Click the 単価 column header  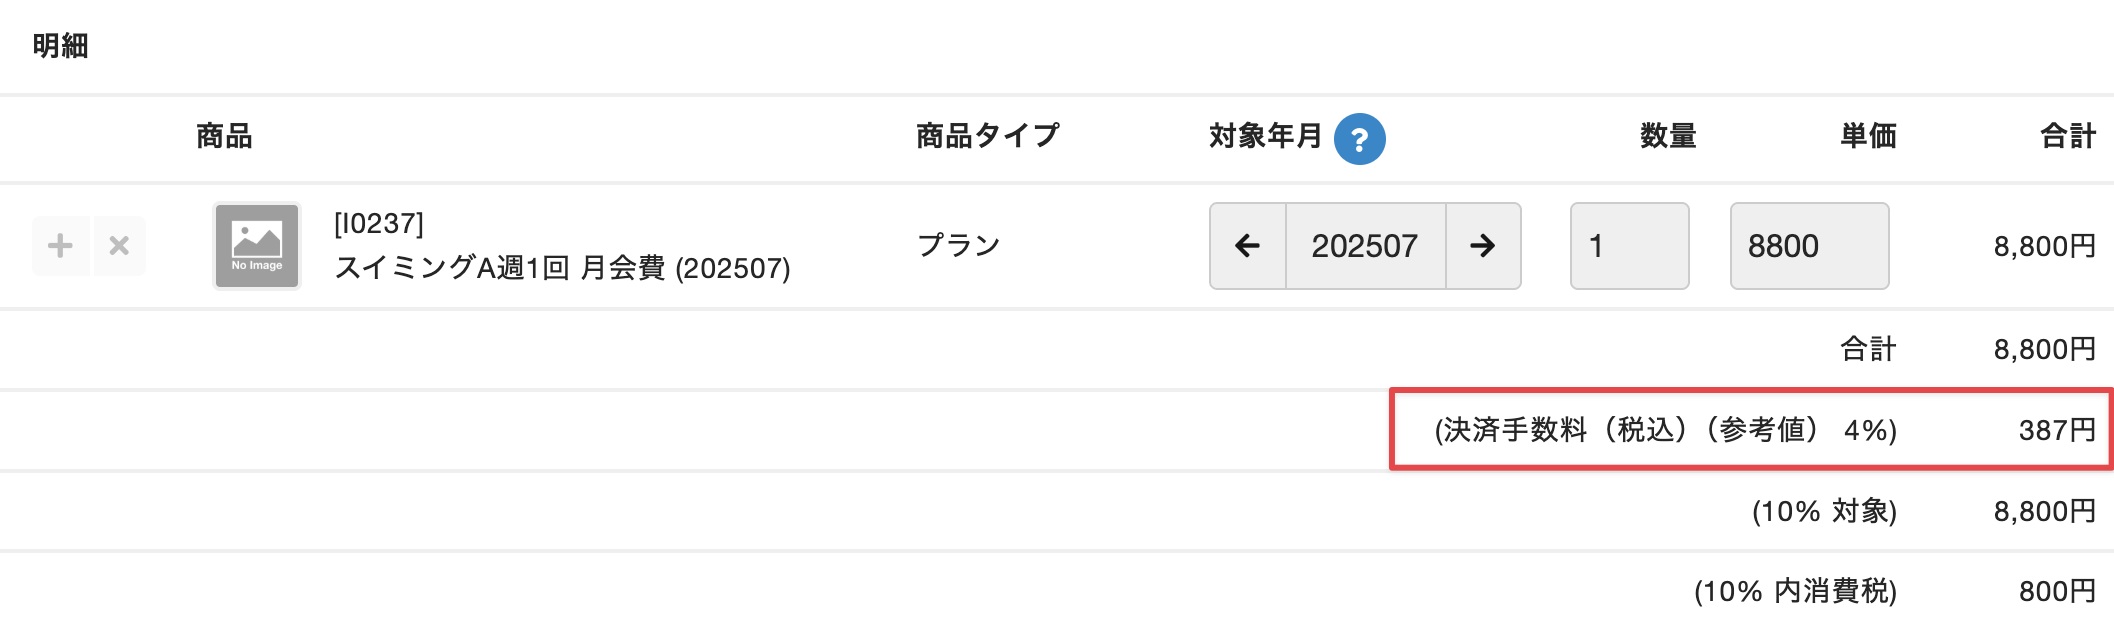coord(1868,136)
